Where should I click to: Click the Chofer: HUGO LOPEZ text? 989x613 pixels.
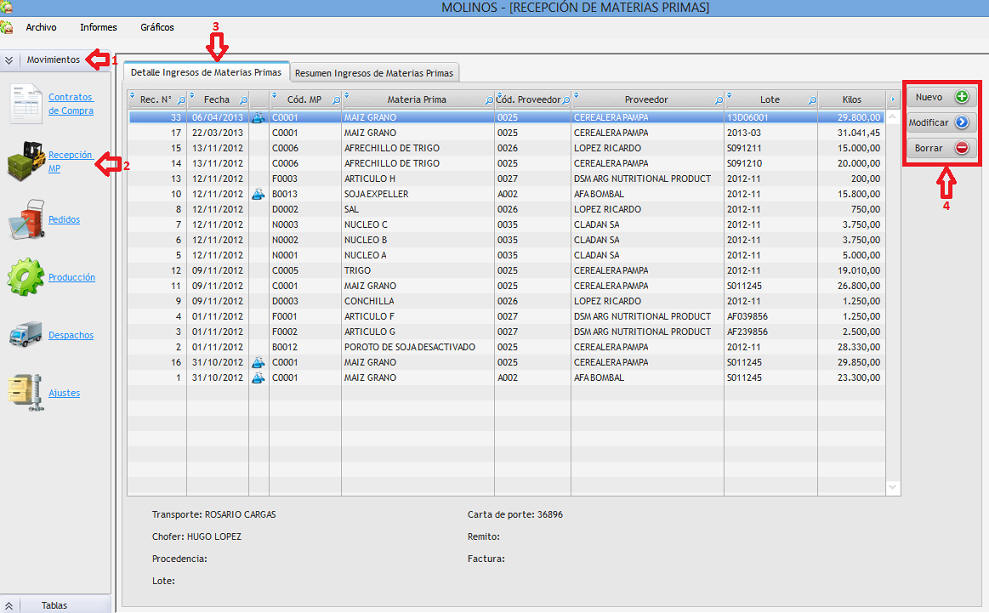click(197, 537)
